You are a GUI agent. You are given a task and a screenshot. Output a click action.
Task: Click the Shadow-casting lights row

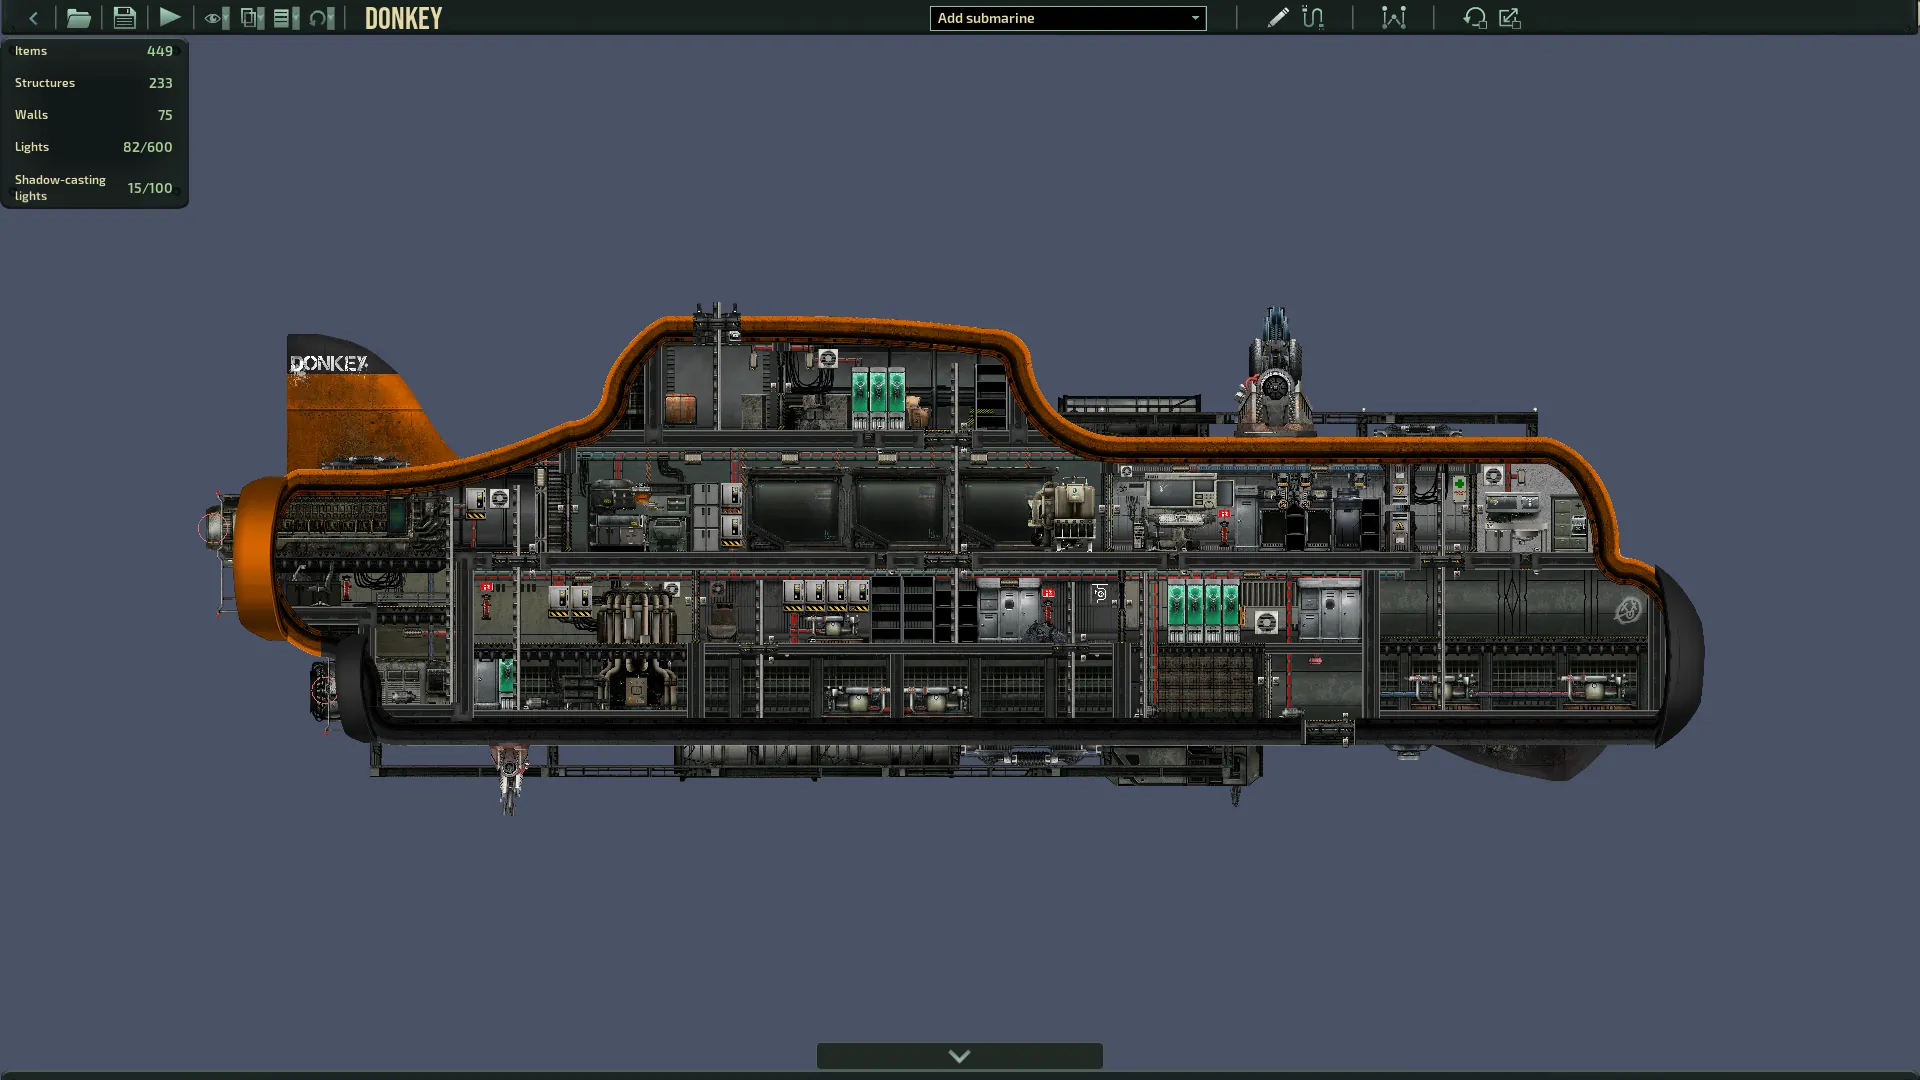[x=94, y=188]
